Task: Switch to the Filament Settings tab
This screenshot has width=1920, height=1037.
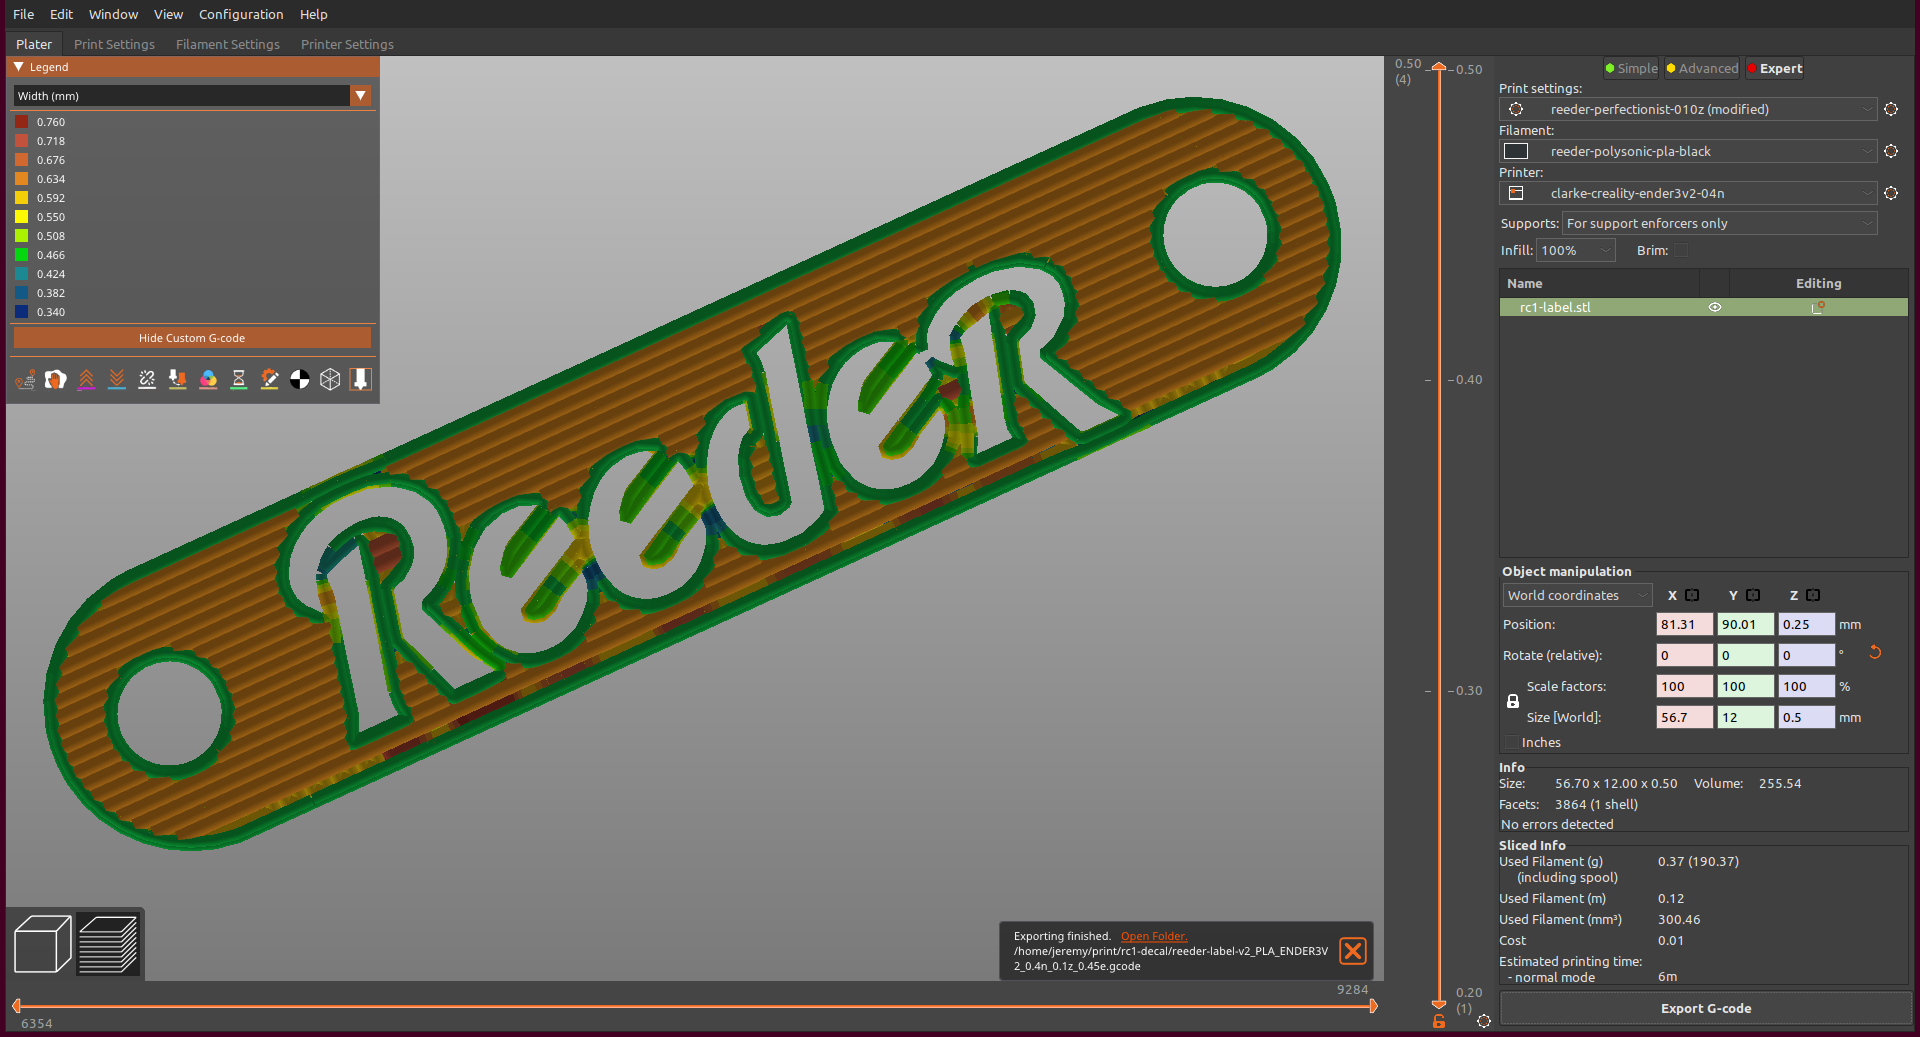Action: point(227,44)
